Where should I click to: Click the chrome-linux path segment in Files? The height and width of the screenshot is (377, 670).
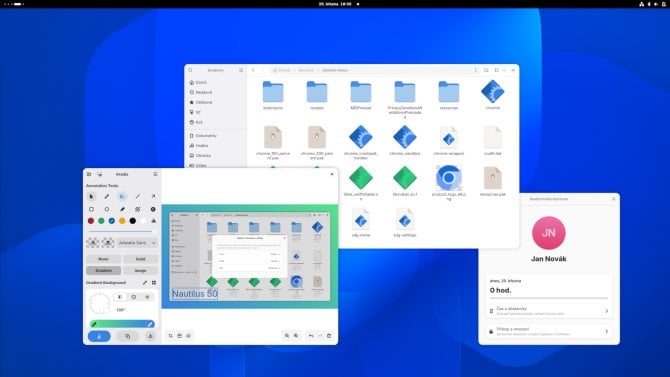(335, 70)
